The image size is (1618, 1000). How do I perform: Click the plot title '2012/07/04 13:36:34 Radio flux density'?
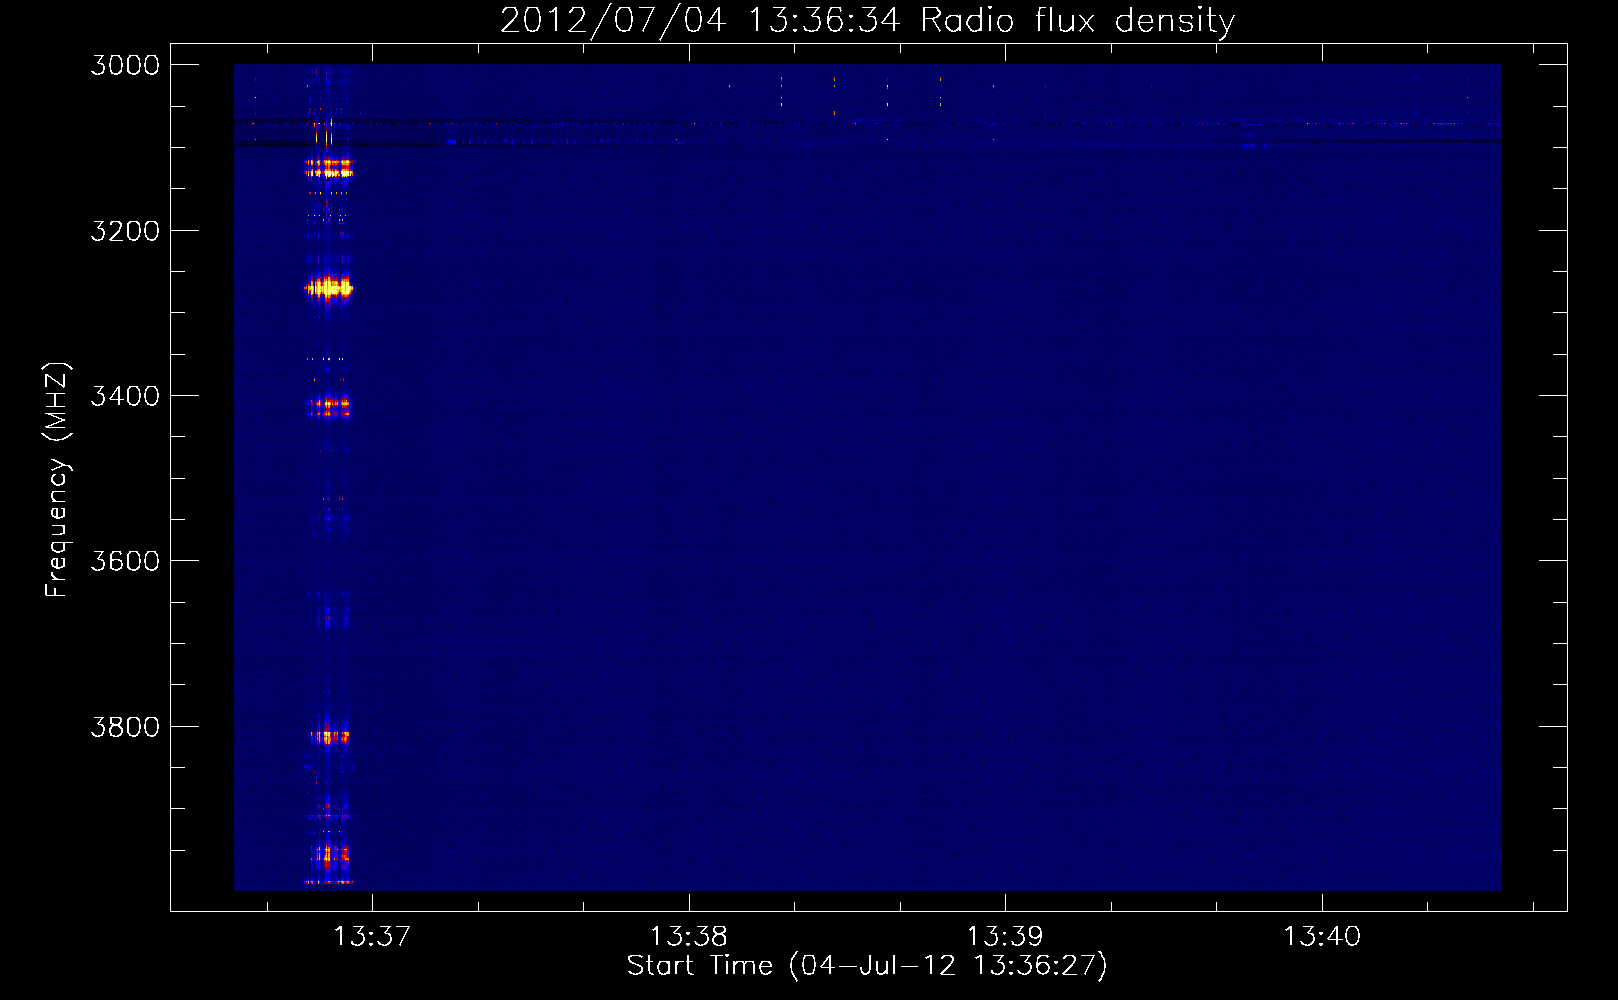(x=867, y=21)
